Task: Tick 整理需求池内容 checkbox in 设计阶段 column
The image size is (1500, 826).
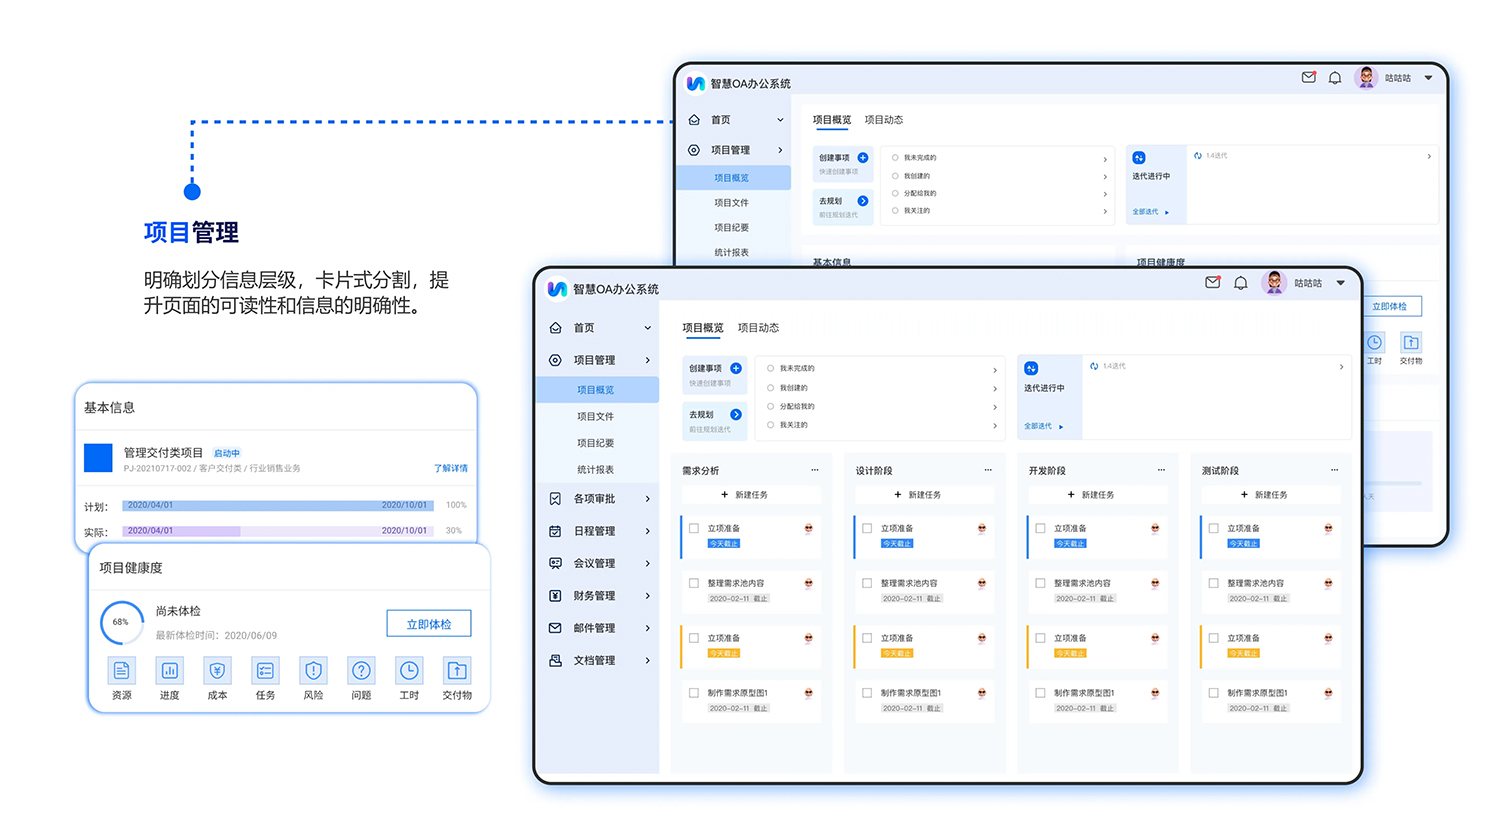Action: (x=867, y=583)
